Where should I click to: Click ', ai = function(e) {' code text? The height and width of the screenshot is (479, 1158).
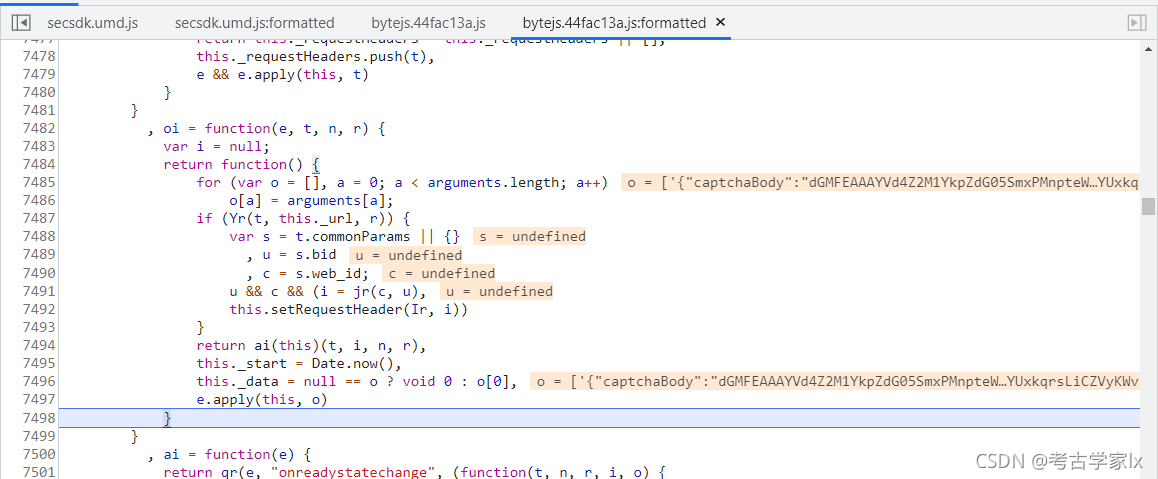tap(229, 454)
